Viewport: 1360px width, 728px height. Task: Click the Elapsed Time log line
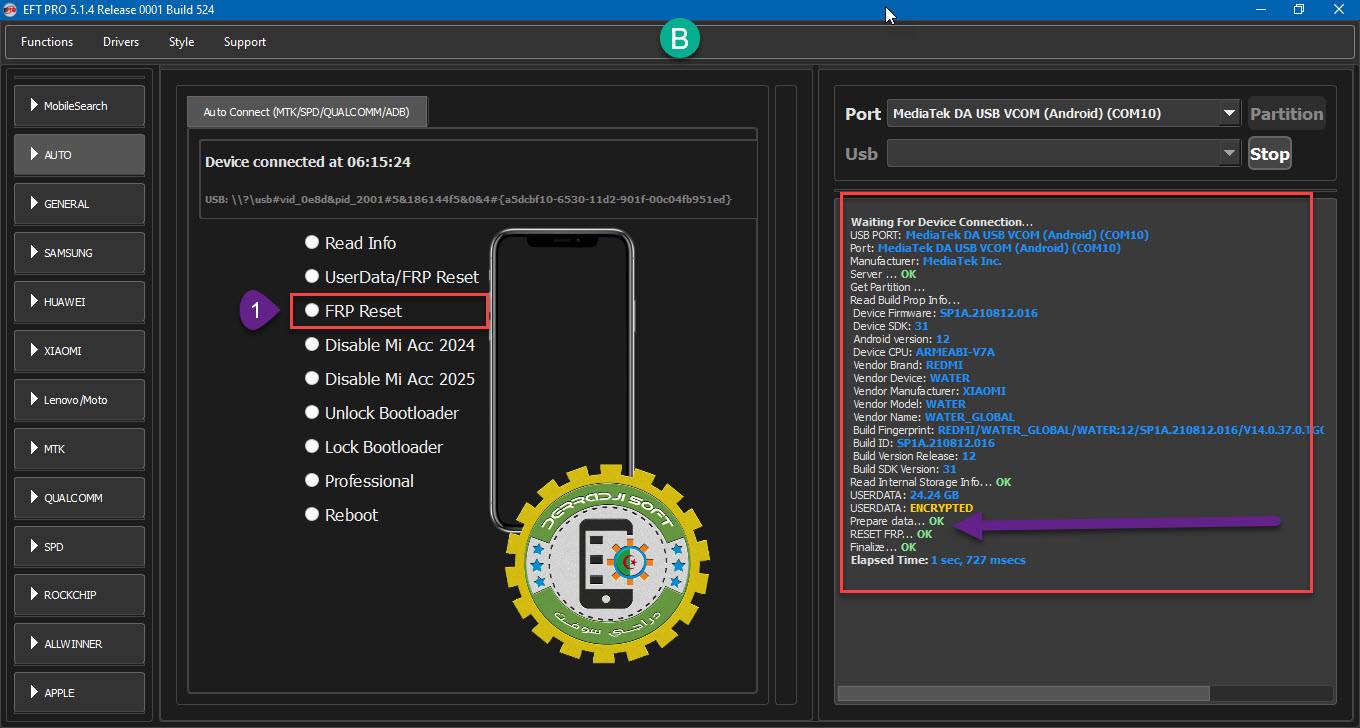click(938, 560)
